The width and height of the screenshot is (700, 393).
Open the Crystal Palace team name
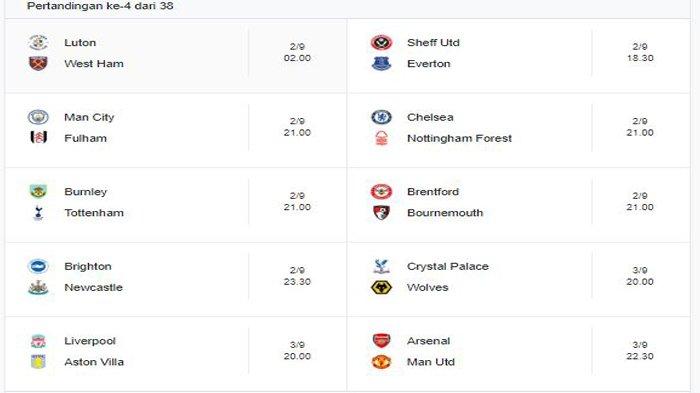click(x=447, y=267)
